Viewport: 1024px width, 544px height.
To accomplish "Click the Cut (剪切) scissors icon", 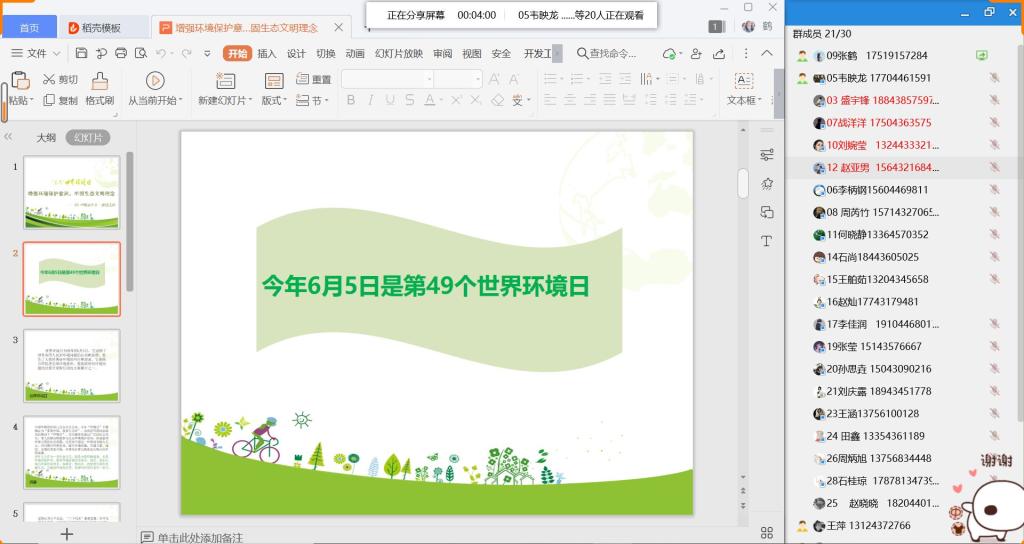I will [49, 79].
